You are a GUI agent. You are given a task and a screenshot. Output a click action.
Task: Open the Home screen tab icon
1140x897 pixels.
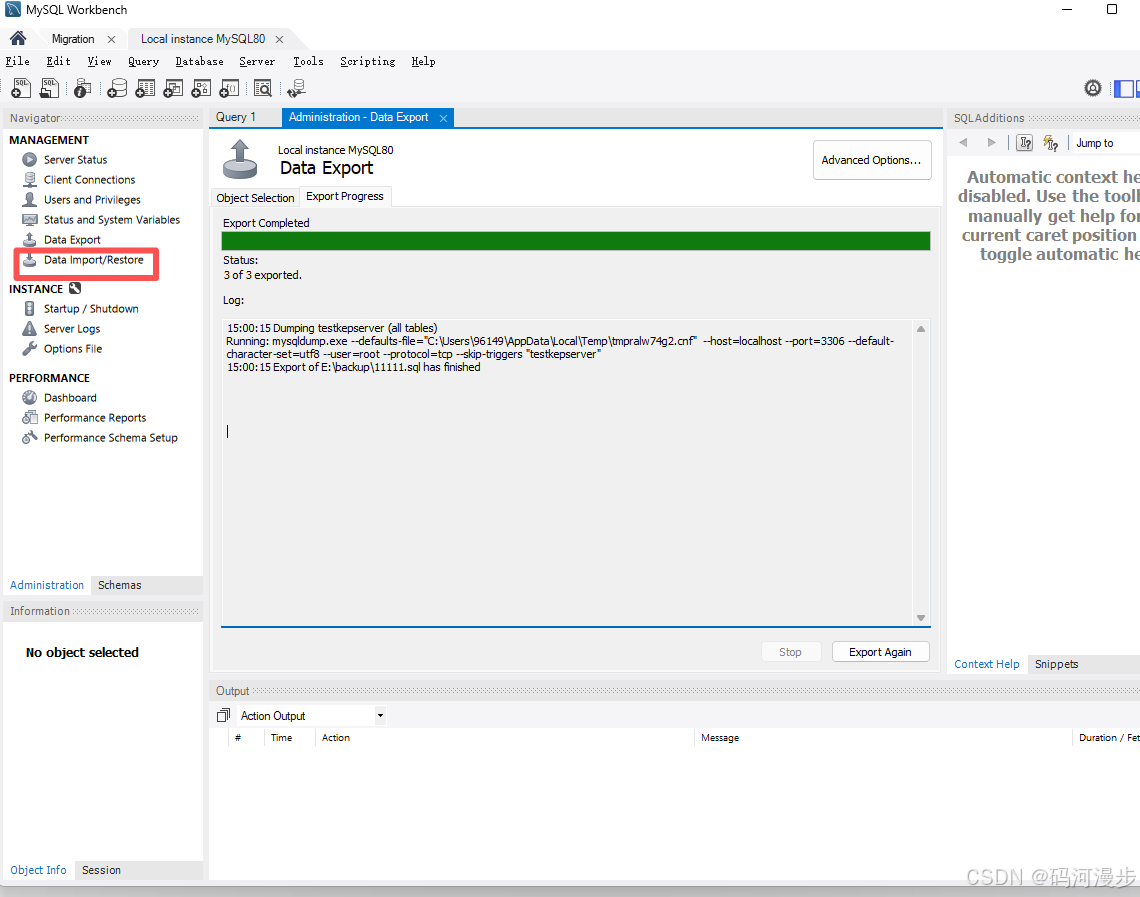tap(18, 39)
